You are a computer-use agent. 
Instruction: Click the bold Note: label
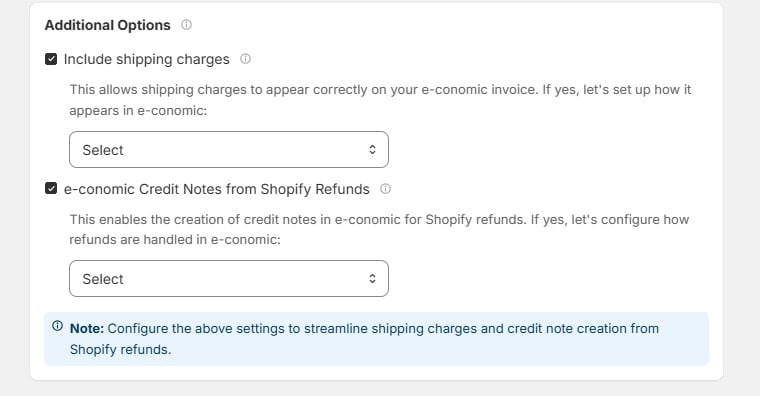(87, 329)
